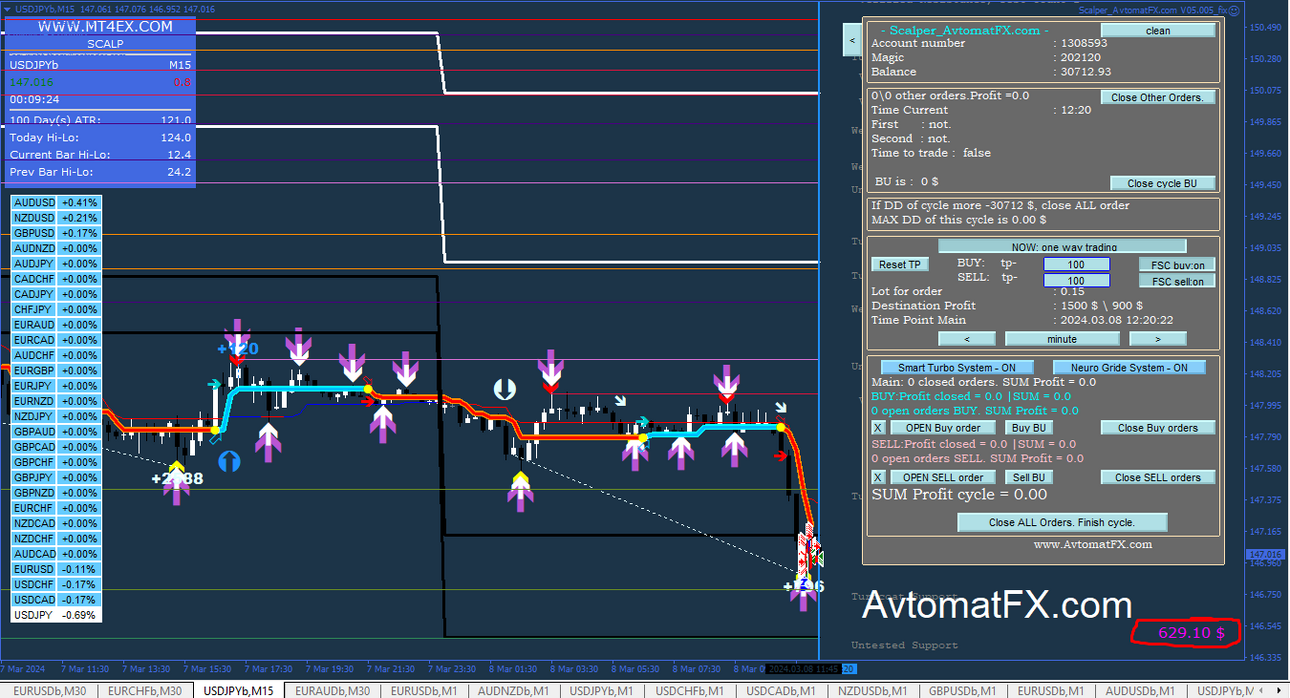Click the minute unit button

pos(1062,339)
